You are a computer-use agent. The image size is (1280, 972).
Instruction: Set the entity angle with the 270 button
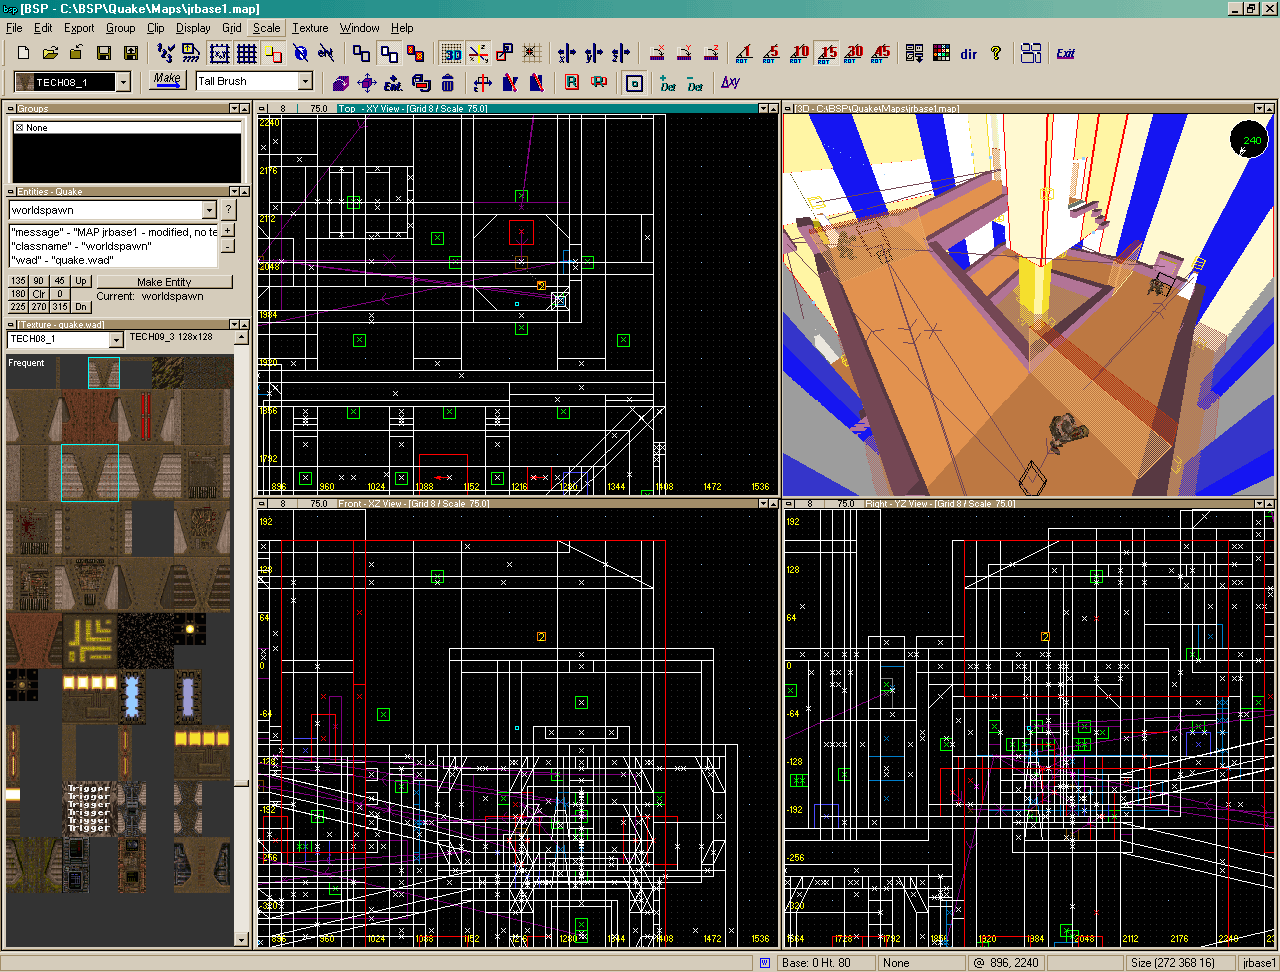(x=39, y=307)
